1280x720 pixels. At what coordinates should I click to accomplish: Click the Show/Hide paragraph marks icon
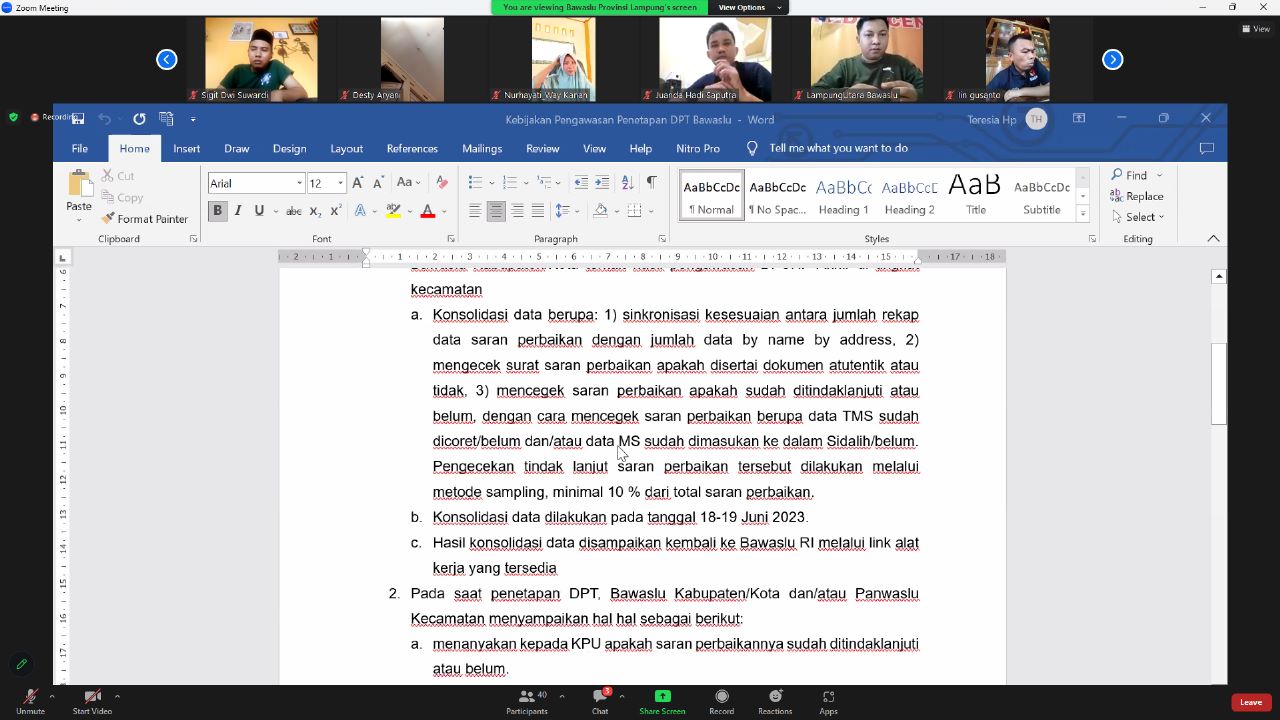coord(651,182)
